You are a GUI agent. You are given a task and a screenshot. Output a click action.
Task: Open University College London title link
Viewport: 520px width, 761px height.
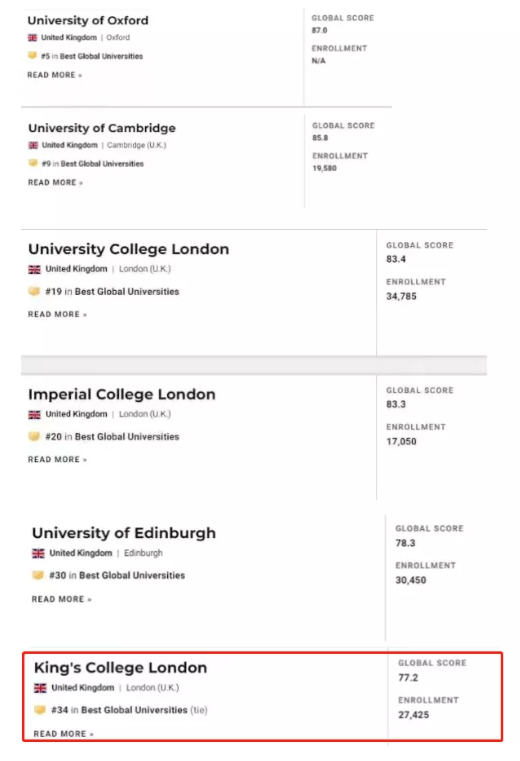point(129,249)
